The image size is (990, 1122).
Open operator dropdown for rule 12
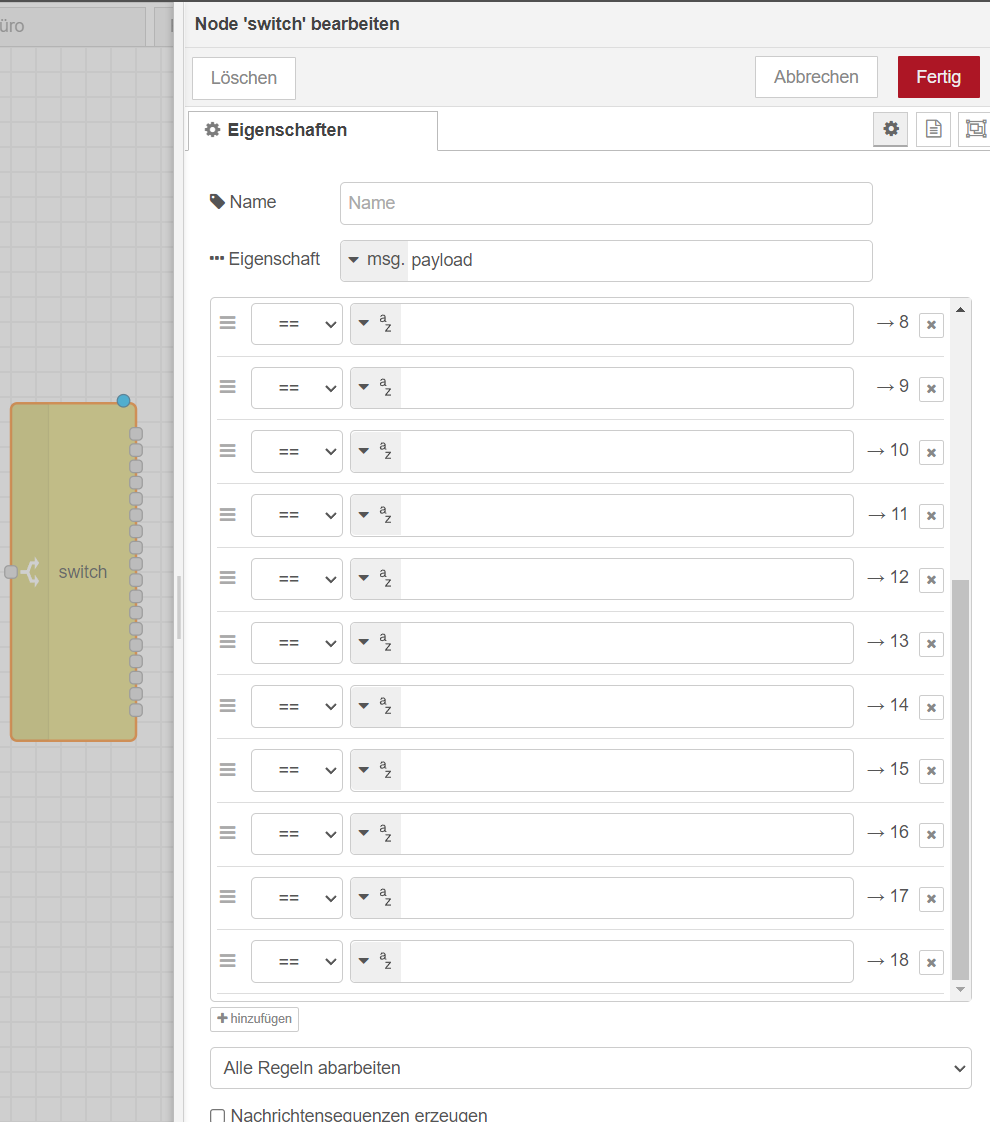pyautogui.click(x=297, y=579)
